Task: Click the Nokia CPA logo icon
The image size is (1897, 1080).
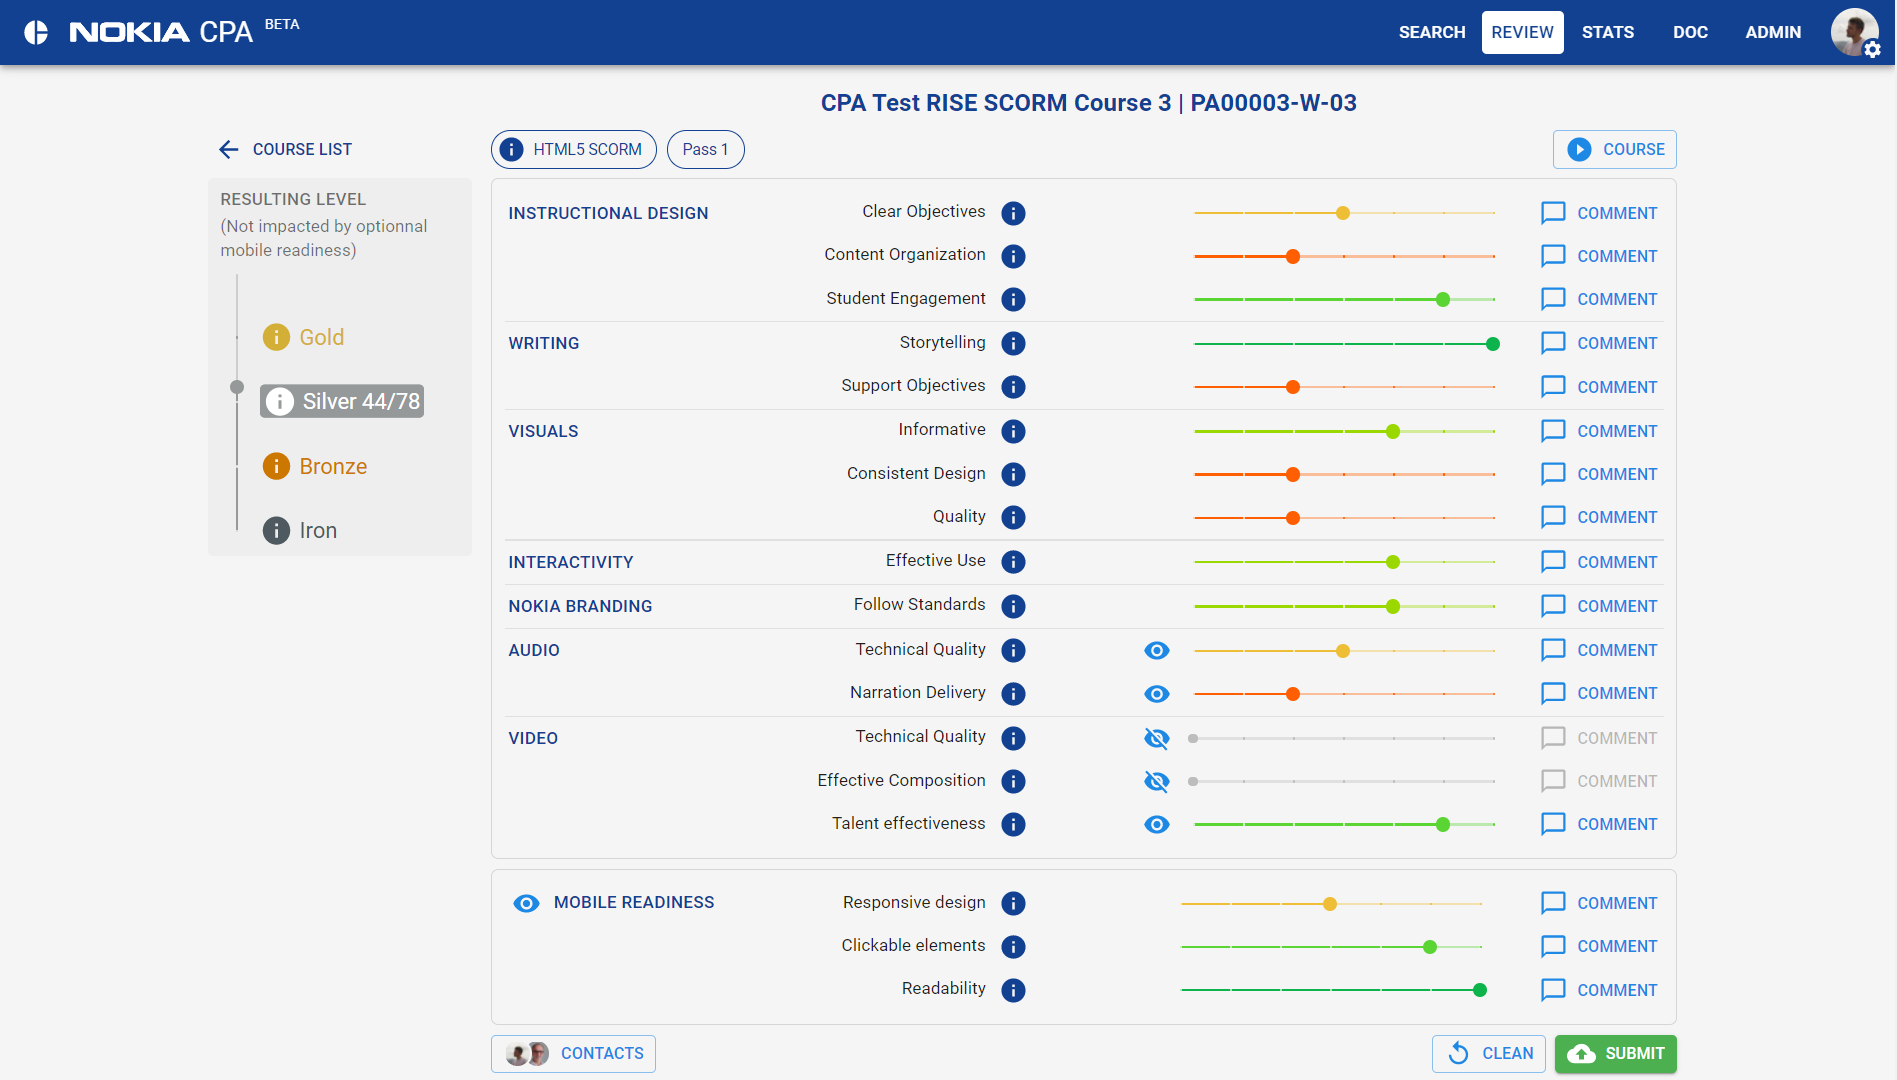Action: [36, 32]
